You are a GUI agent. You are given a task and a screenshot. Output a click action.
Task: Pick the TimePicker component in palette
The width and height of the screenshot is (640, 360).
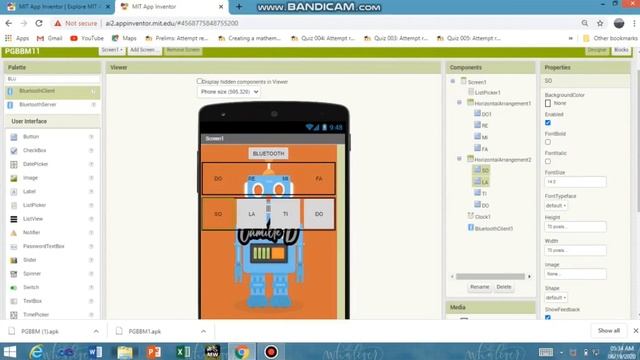[36, 315]
